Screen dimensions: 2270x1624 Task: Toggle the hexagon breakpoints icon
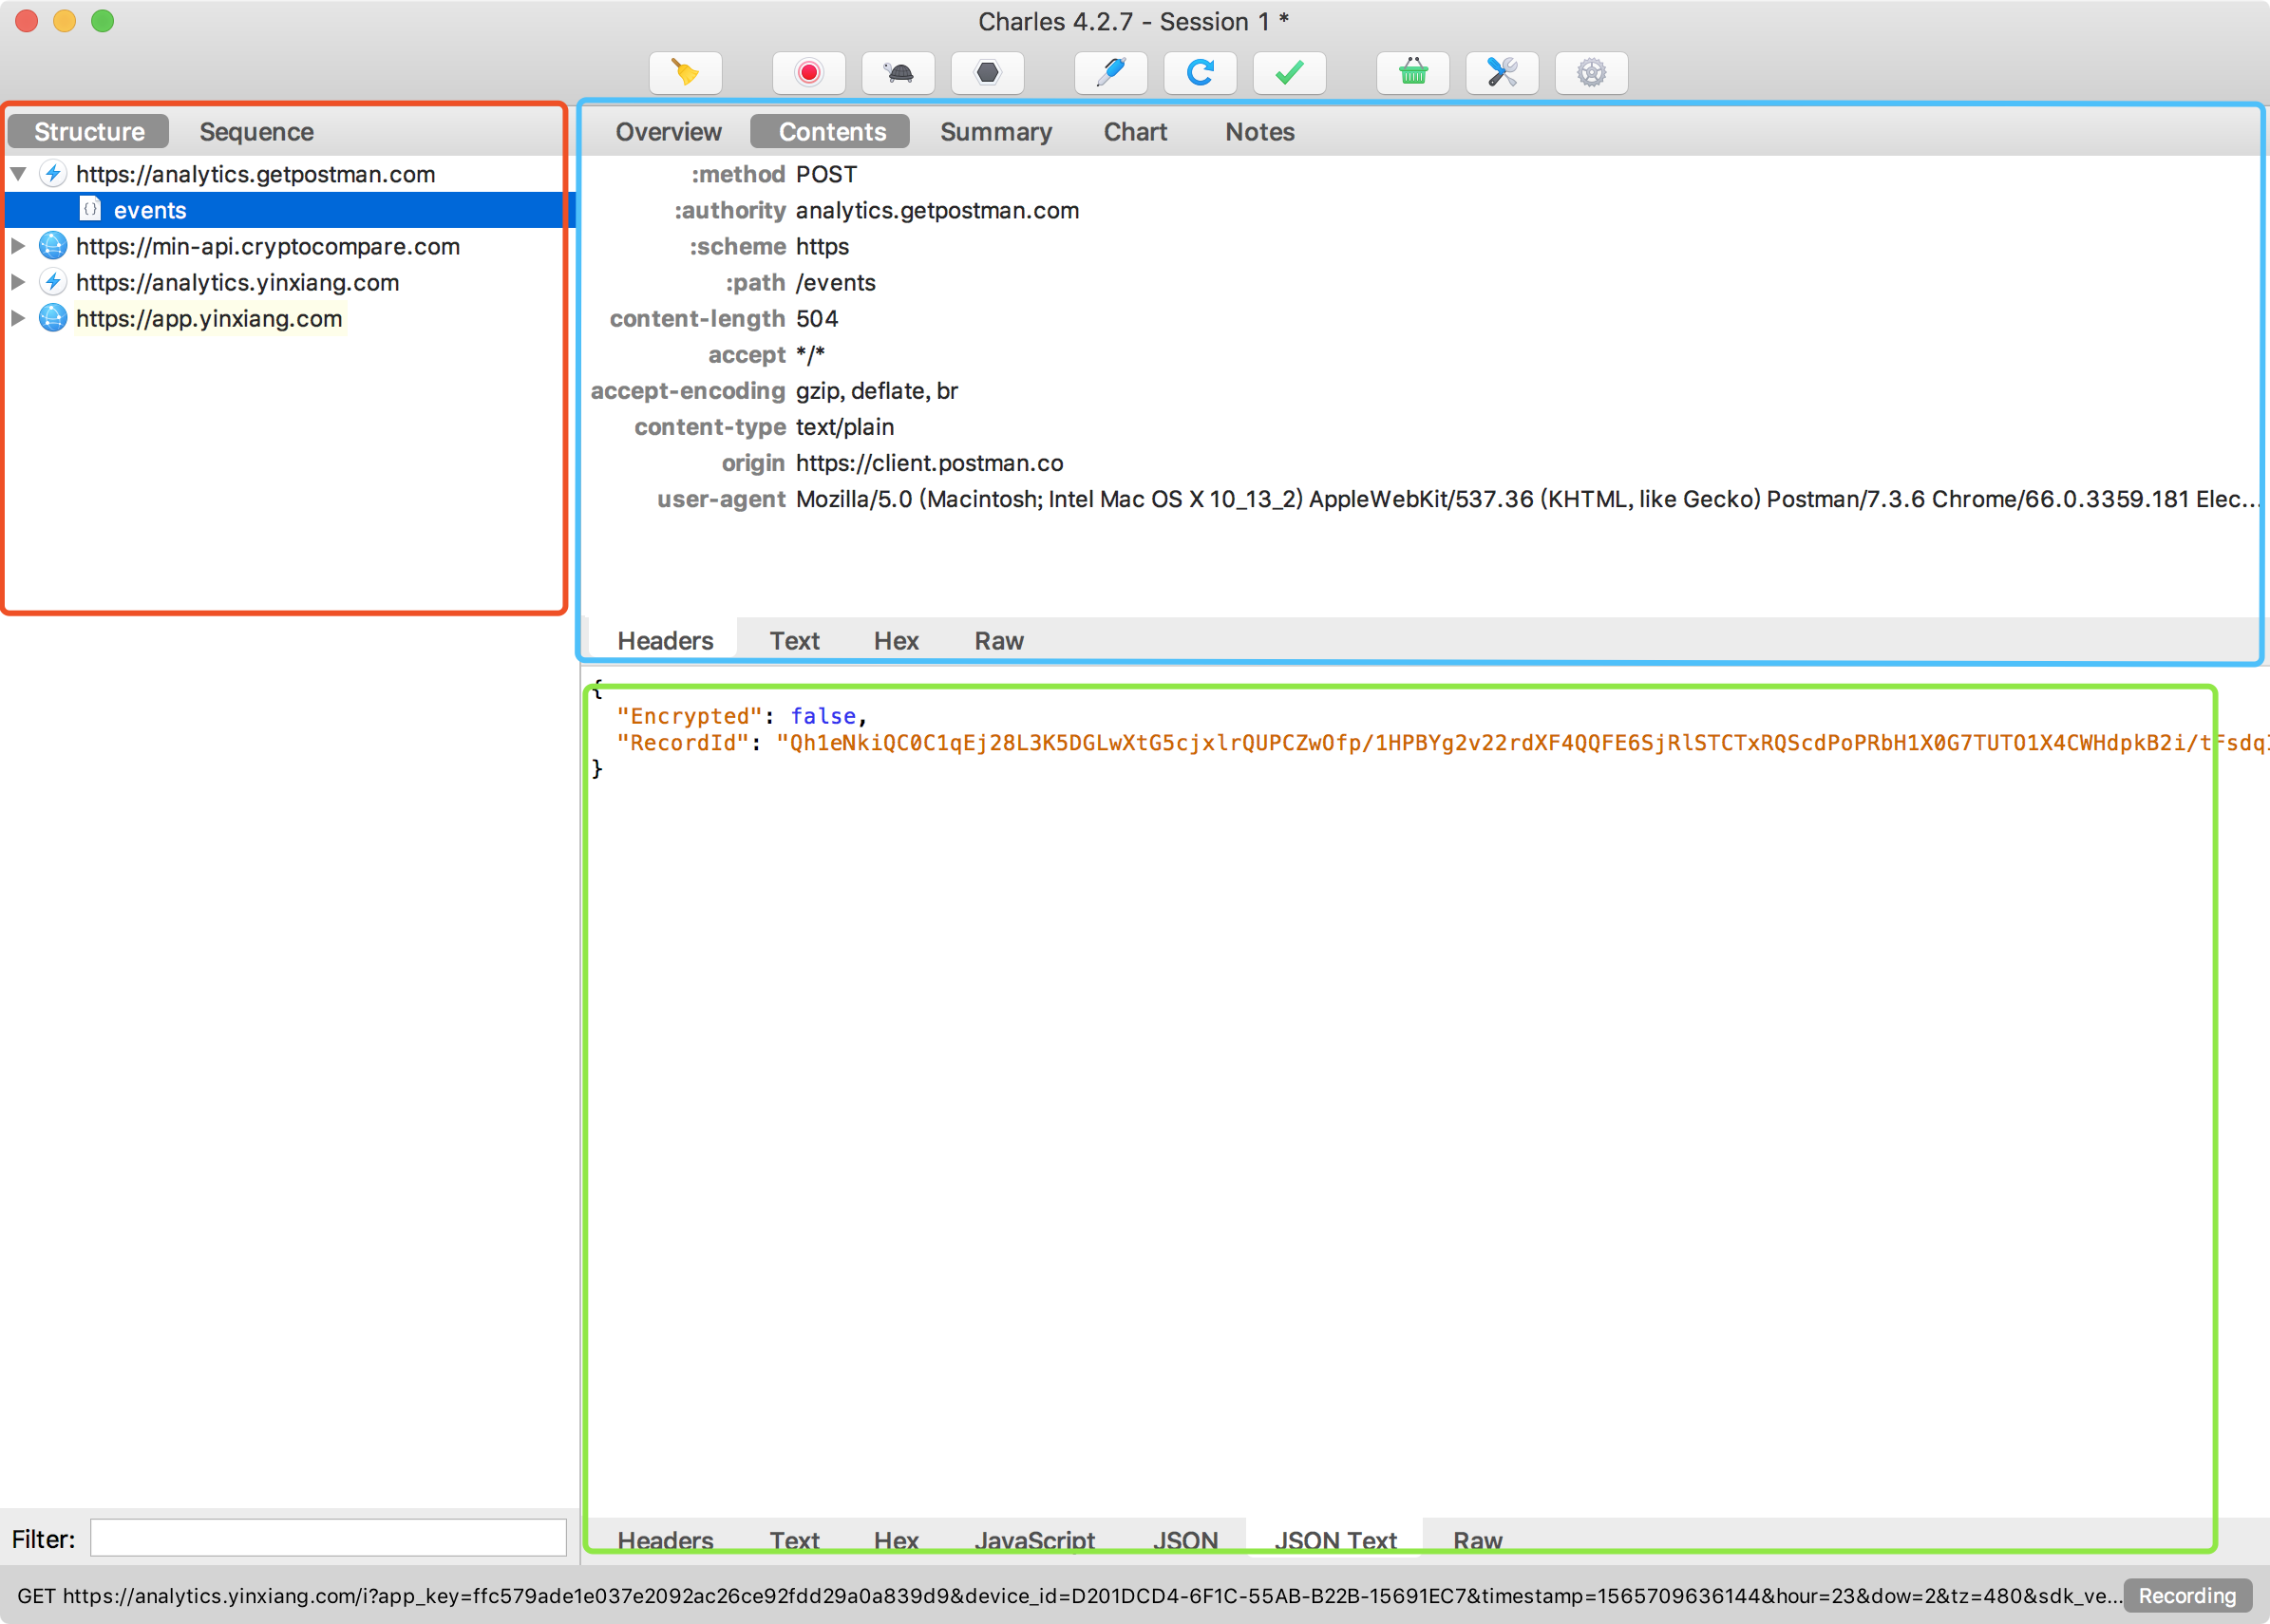click(987, 73)
